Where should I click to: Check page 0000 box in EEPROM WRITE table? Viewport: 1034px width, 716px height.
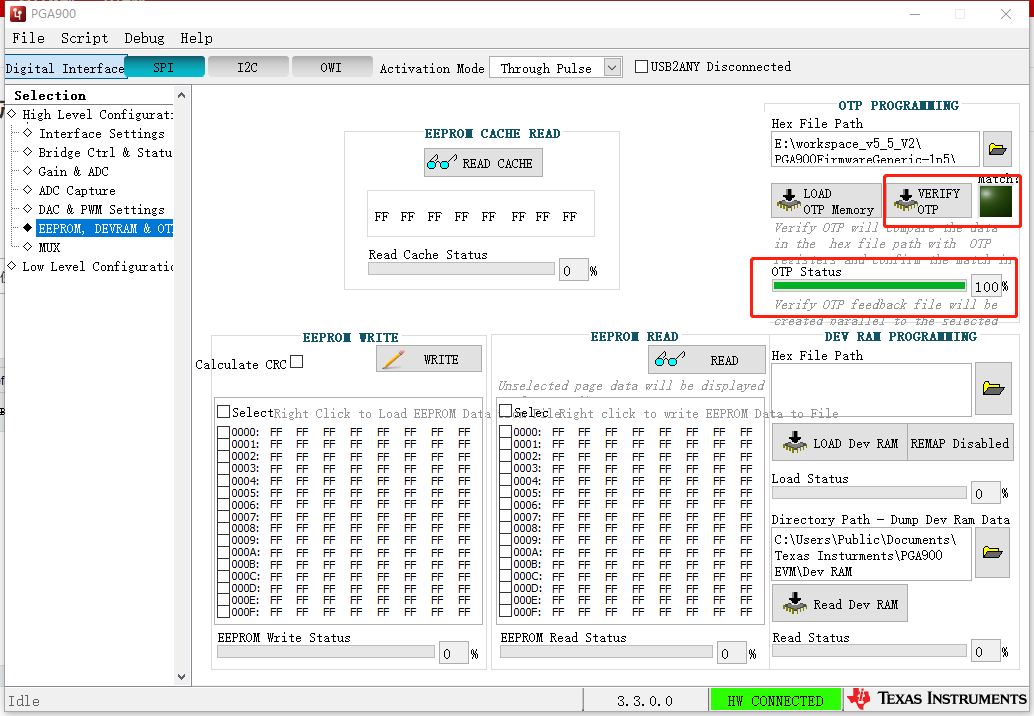click(x=224, y=433)
